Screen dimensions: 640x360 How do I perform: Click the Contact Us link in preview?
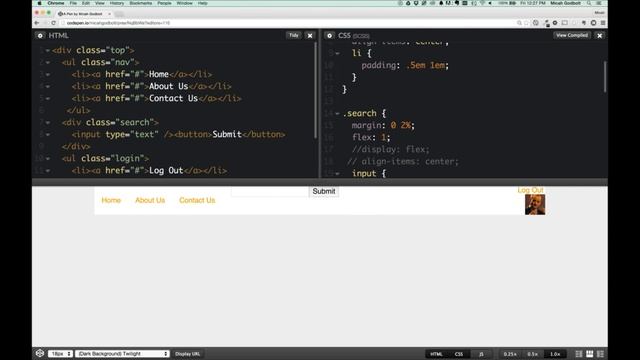[197, 200]
